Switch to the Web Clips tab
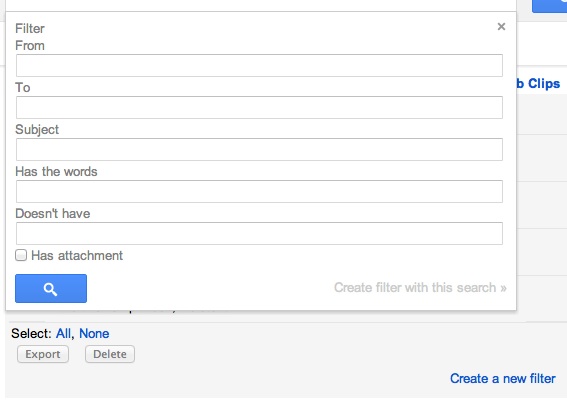Image resolution: width=567 pixels, height=404 pixels. [538, 84]
